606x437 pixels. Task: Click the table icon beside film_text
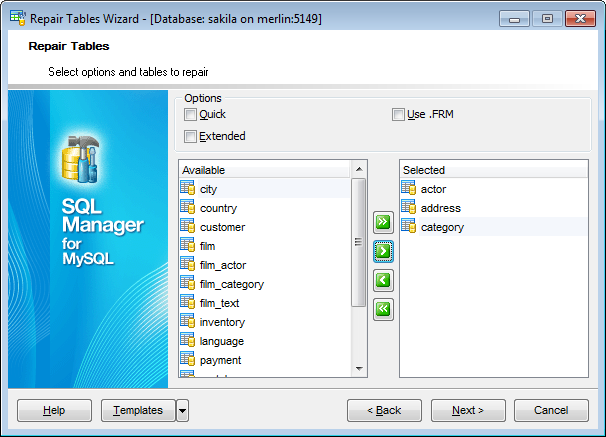188,302
